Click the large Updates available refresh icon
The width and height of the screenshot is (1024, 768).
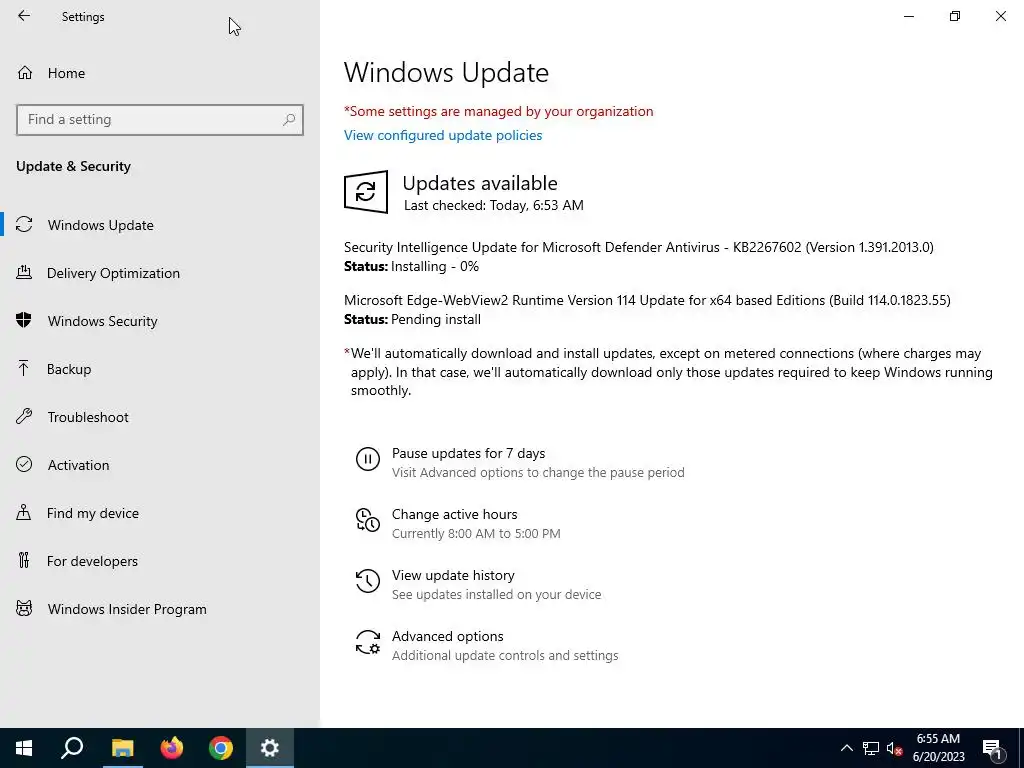[x=366, y=192]
